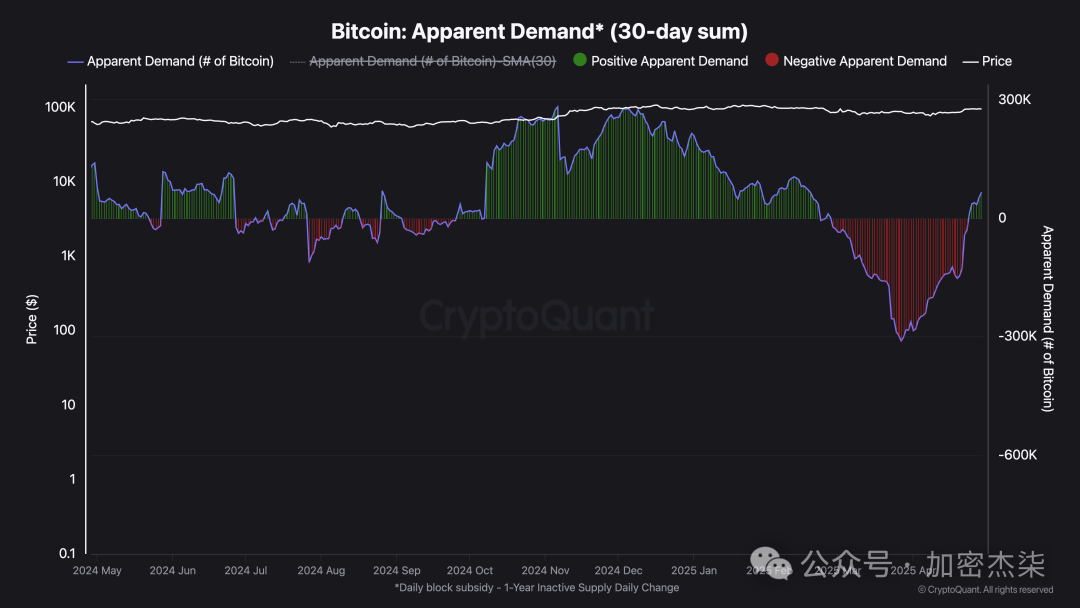Click the 2024 Aug date label
Screen dimensions: 1080x608
(321, 571)
